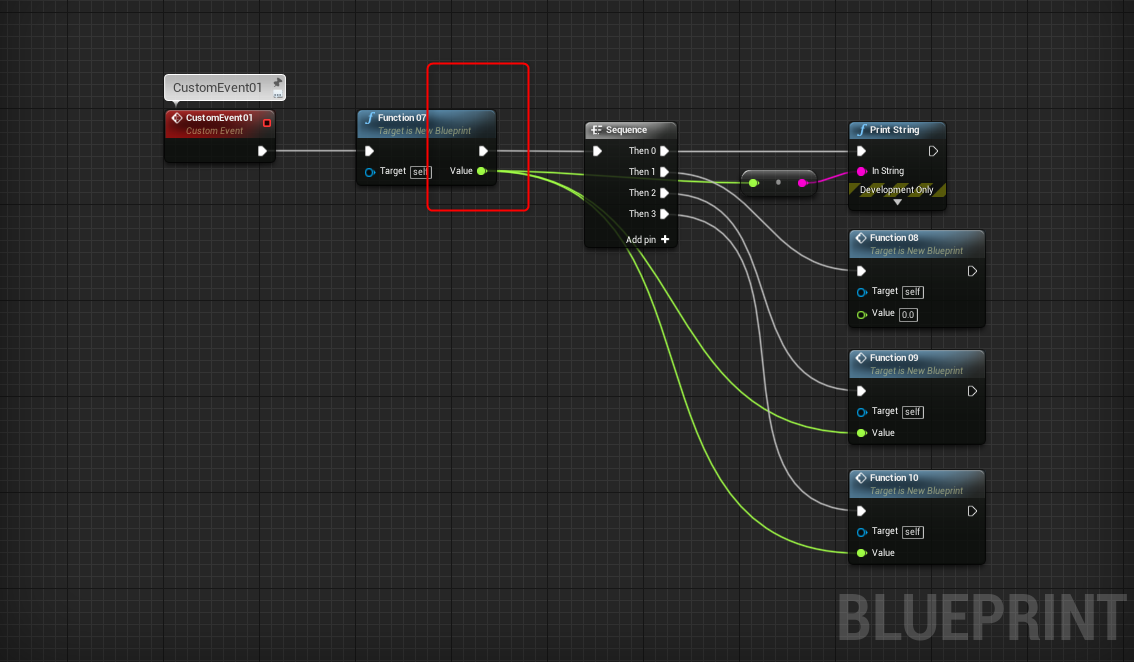The width and height of the screenshot is (1134, 662).
Task: Click Function 08 Target pin
Action: [x=861, y=292]
